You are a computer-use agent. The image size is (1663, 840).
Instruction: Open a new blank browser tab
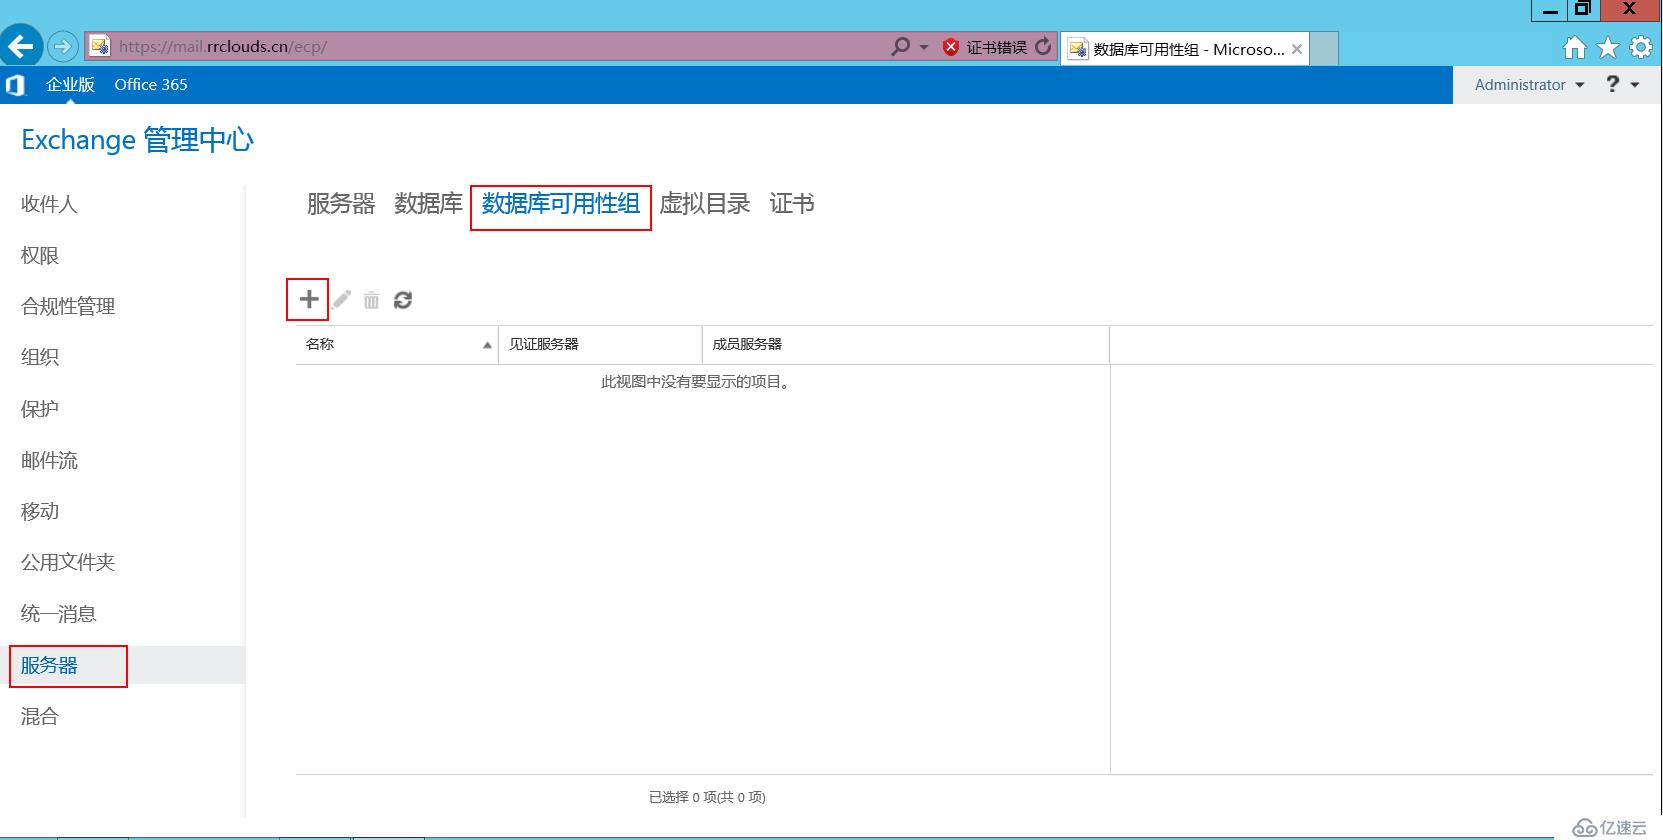(1324, 48)
